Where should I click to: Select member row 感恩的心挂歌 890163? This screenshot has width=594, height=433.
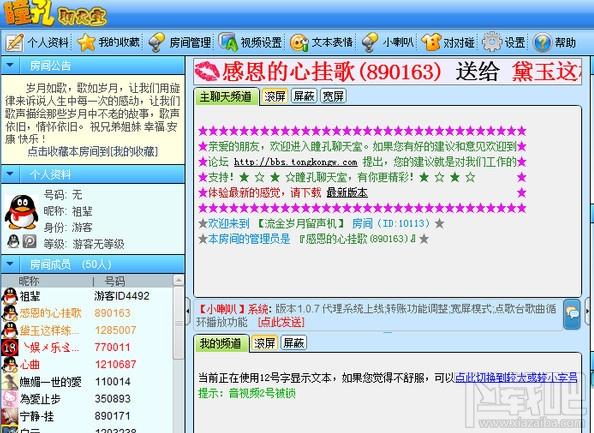pos(87,313)
